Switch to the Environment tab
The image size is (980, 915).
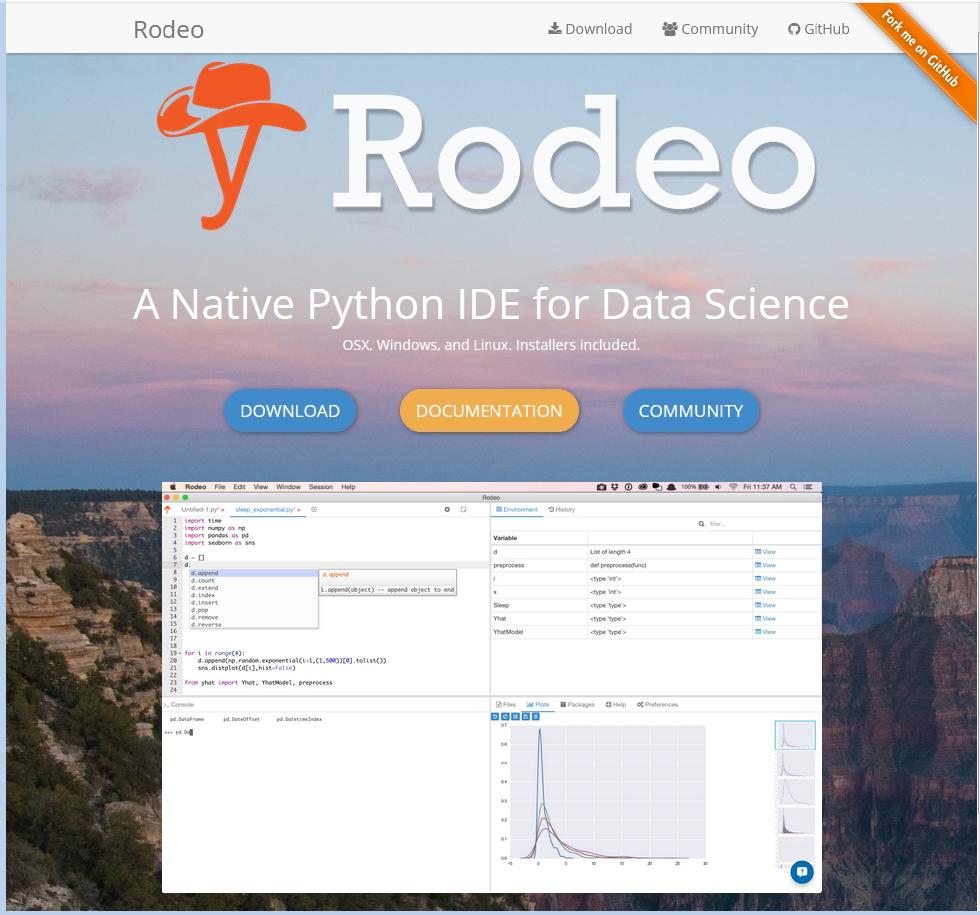pyautogui.click(x=517, y=509)
